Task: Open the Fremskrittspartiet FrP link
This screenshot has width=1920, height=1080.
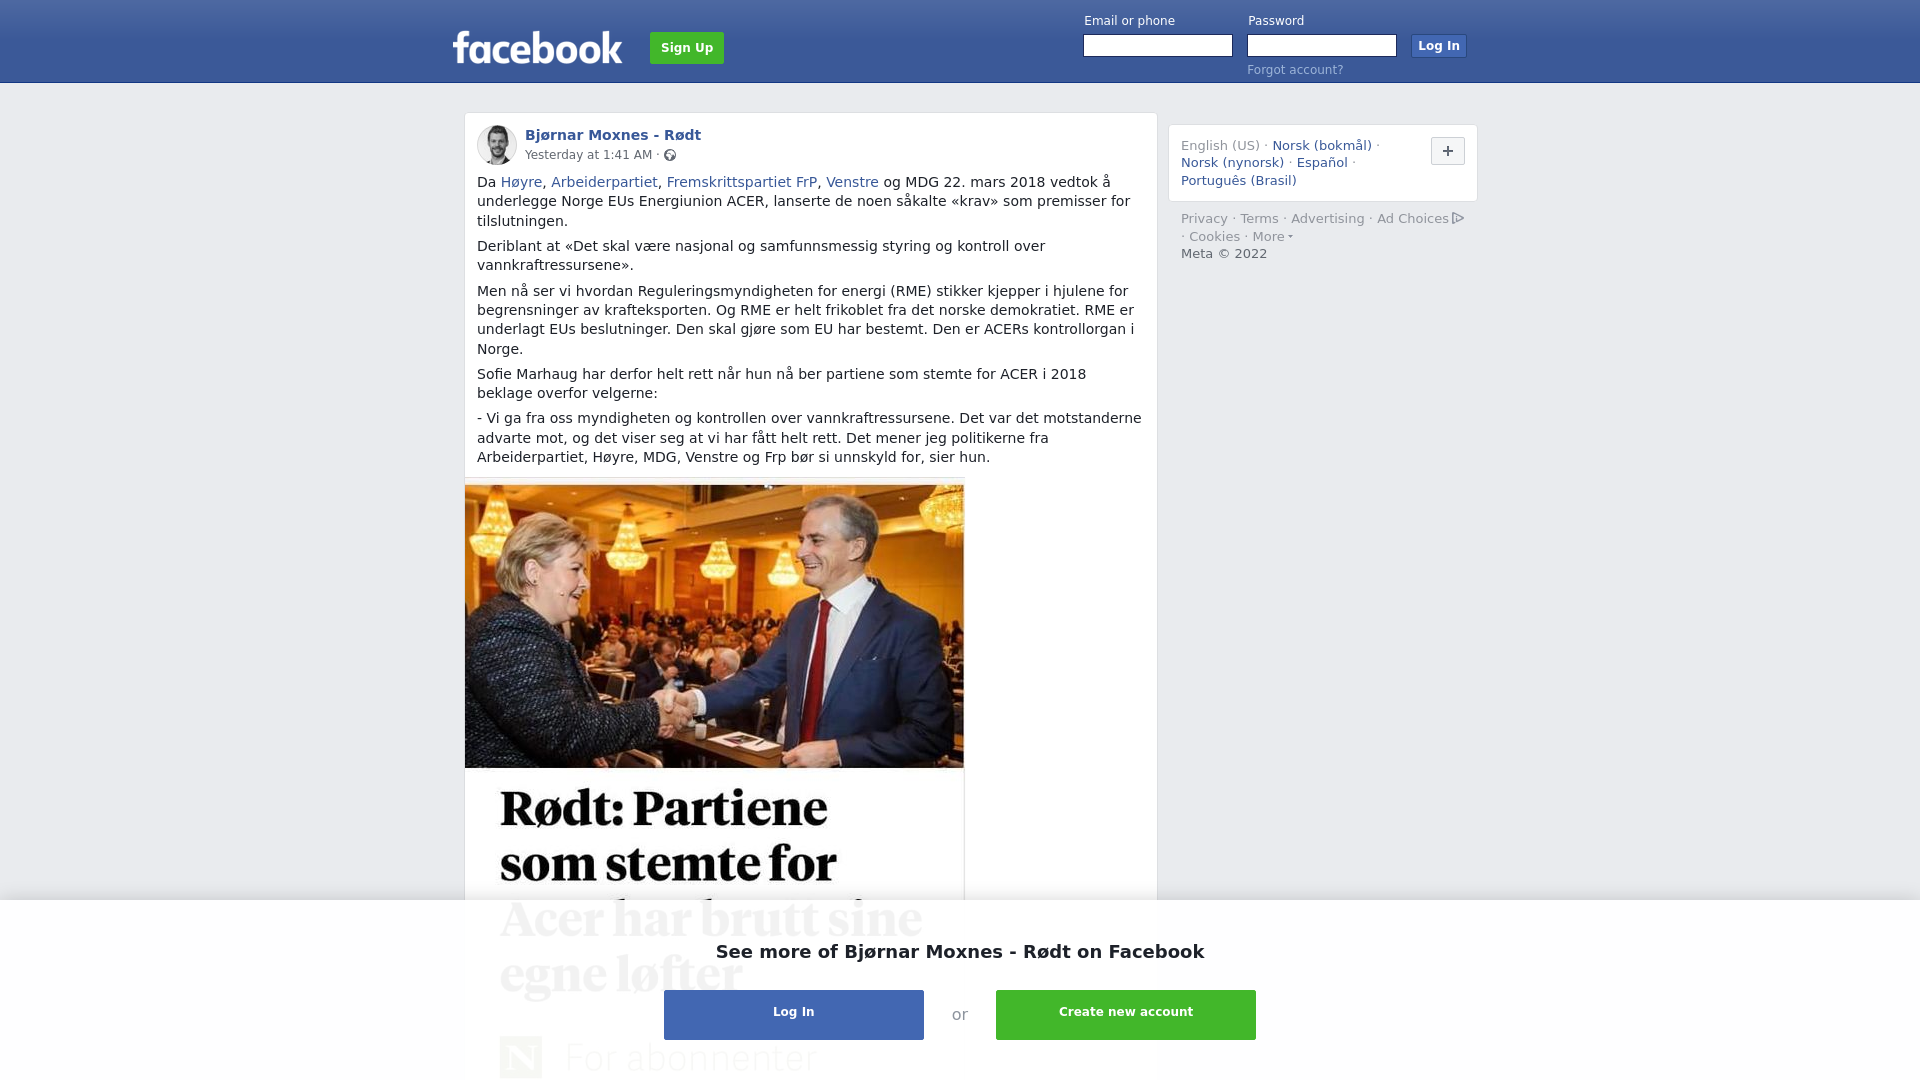Action: (742, 182)
